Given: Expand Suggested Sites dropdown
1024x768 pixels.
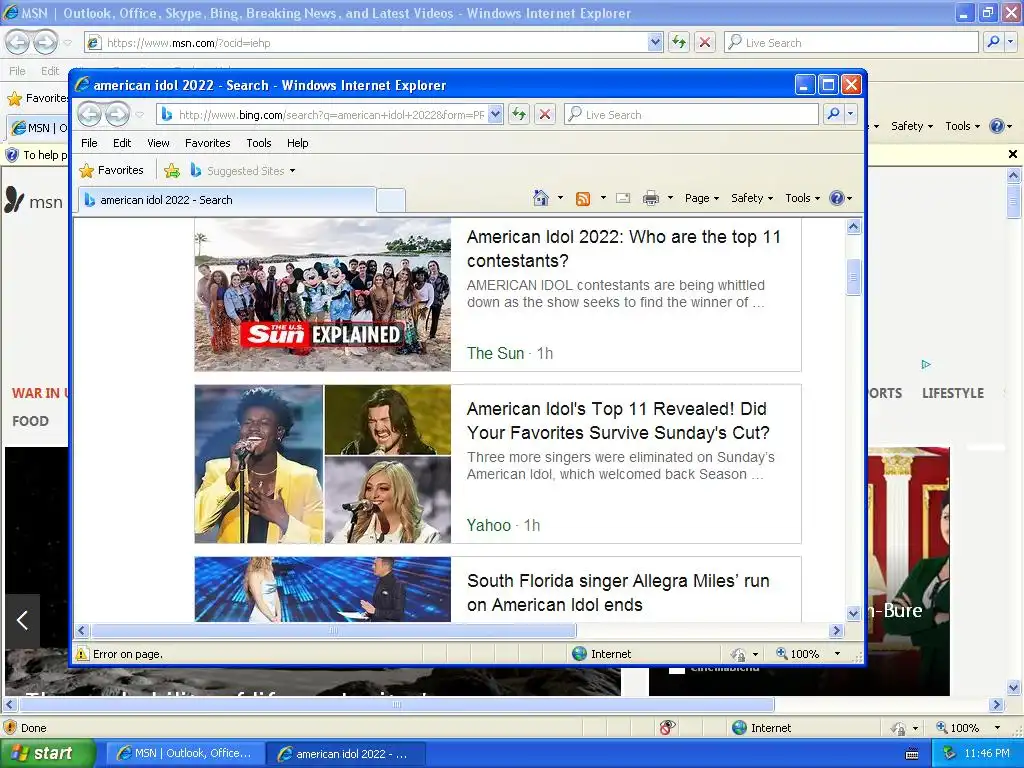Looking at the screenshot, I should [293, 171].
